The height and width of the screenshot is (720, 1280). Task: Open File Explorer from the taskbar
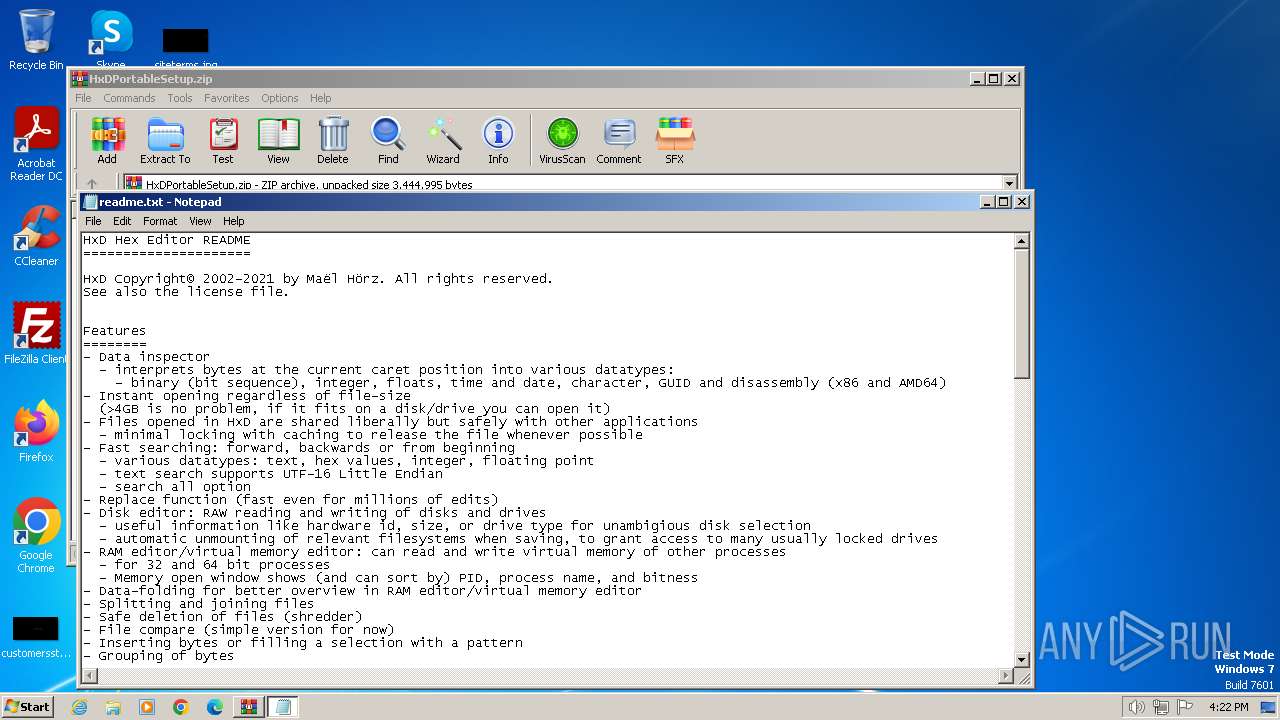(113, 707)
